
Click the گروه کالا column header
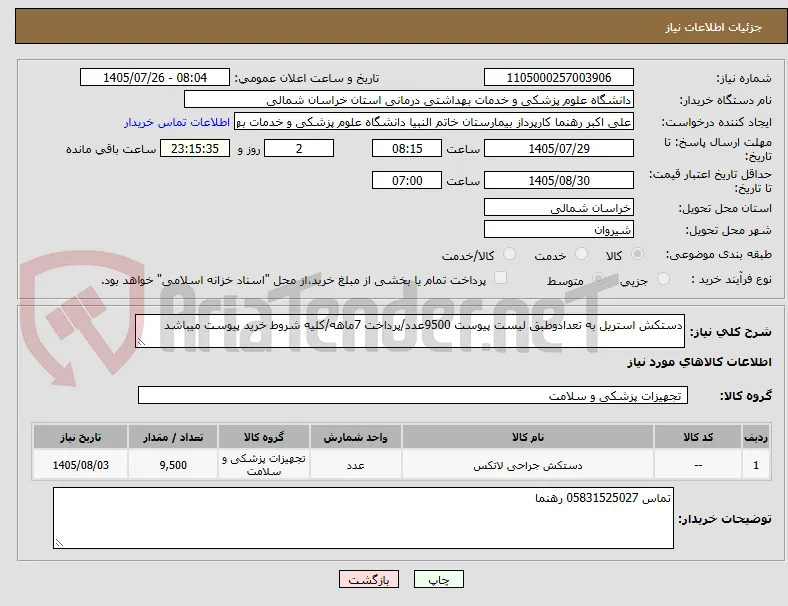point(264,437)
